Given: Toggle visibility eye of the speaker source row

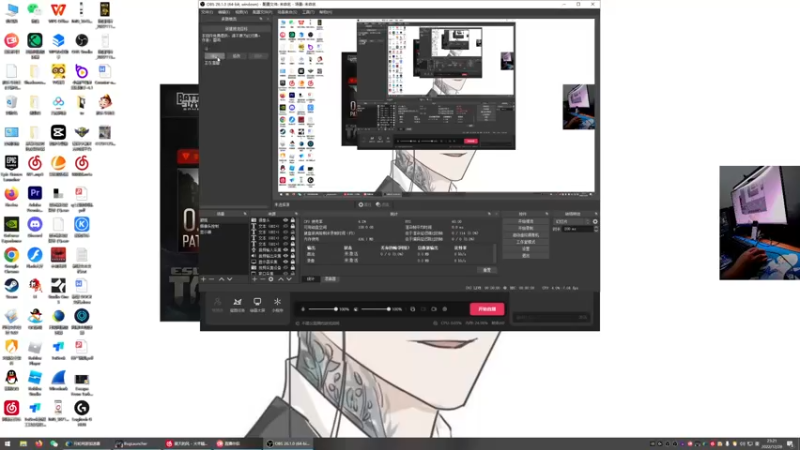Looking at the screenshot, I should [x=285, y=256].
